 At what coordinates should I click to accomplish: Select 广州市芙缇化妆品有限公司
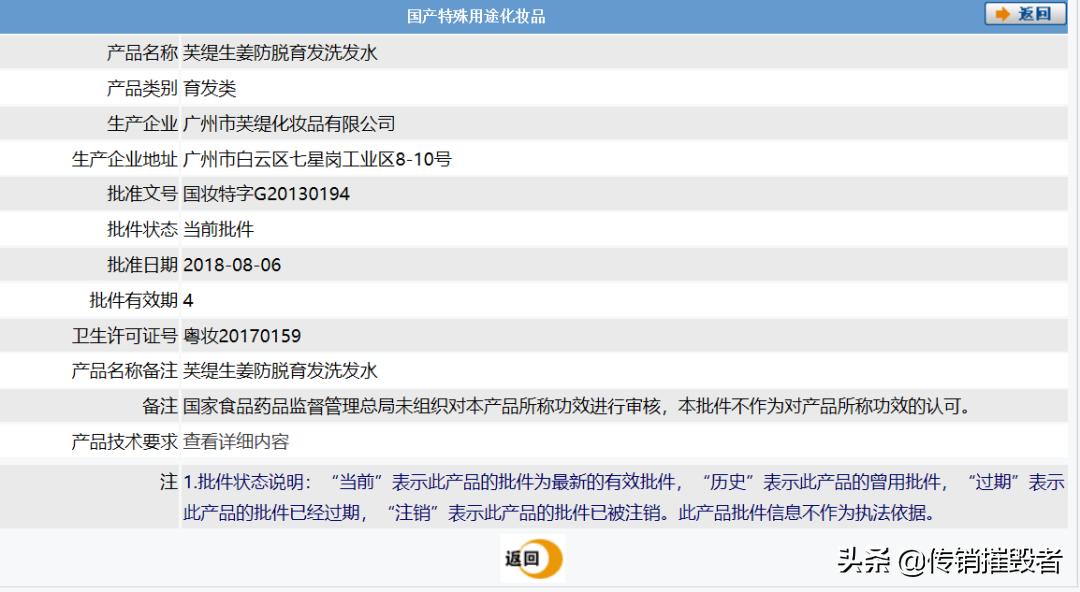pyautogui.click(x=289, y=124)
